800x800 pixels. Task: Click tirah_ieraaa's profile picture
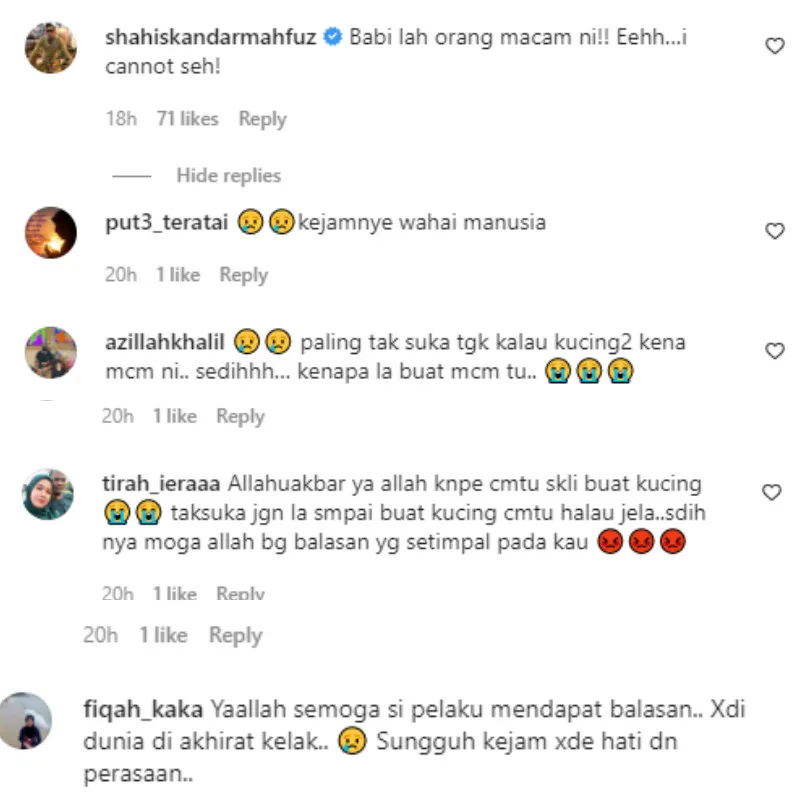click(x=48, y=494)
